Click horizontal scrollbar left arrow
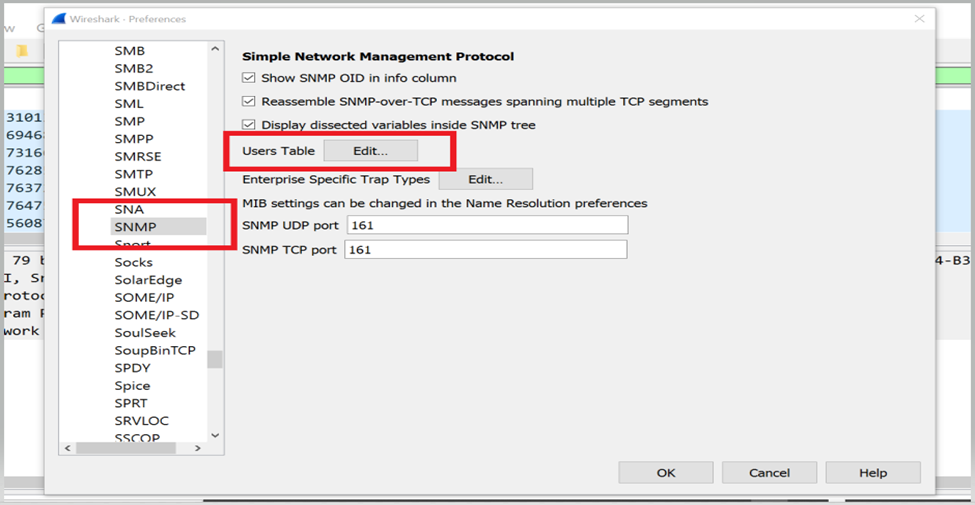 (67, 448)
